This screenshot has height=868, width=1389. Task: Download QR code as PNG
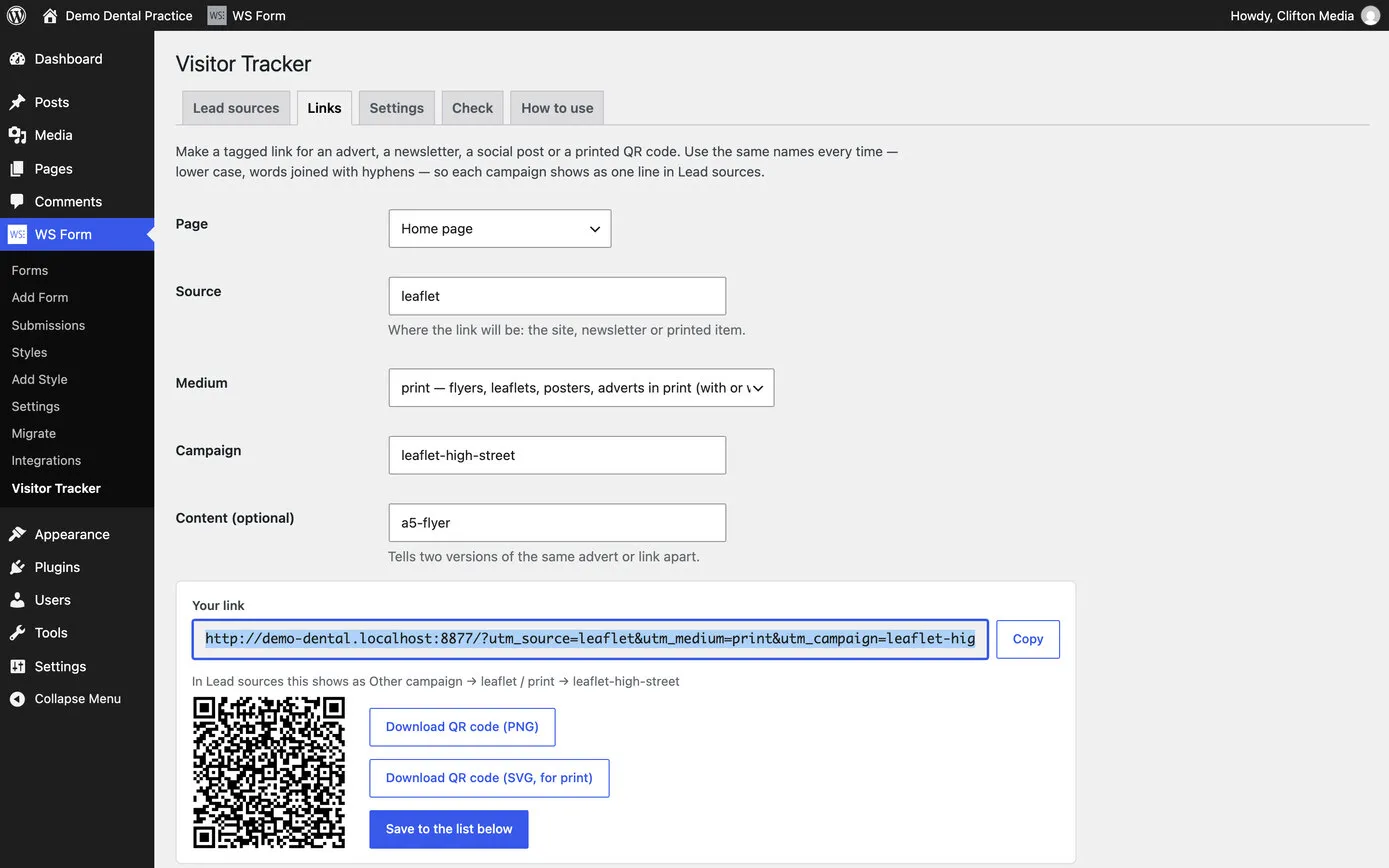(x=462, y=727)
